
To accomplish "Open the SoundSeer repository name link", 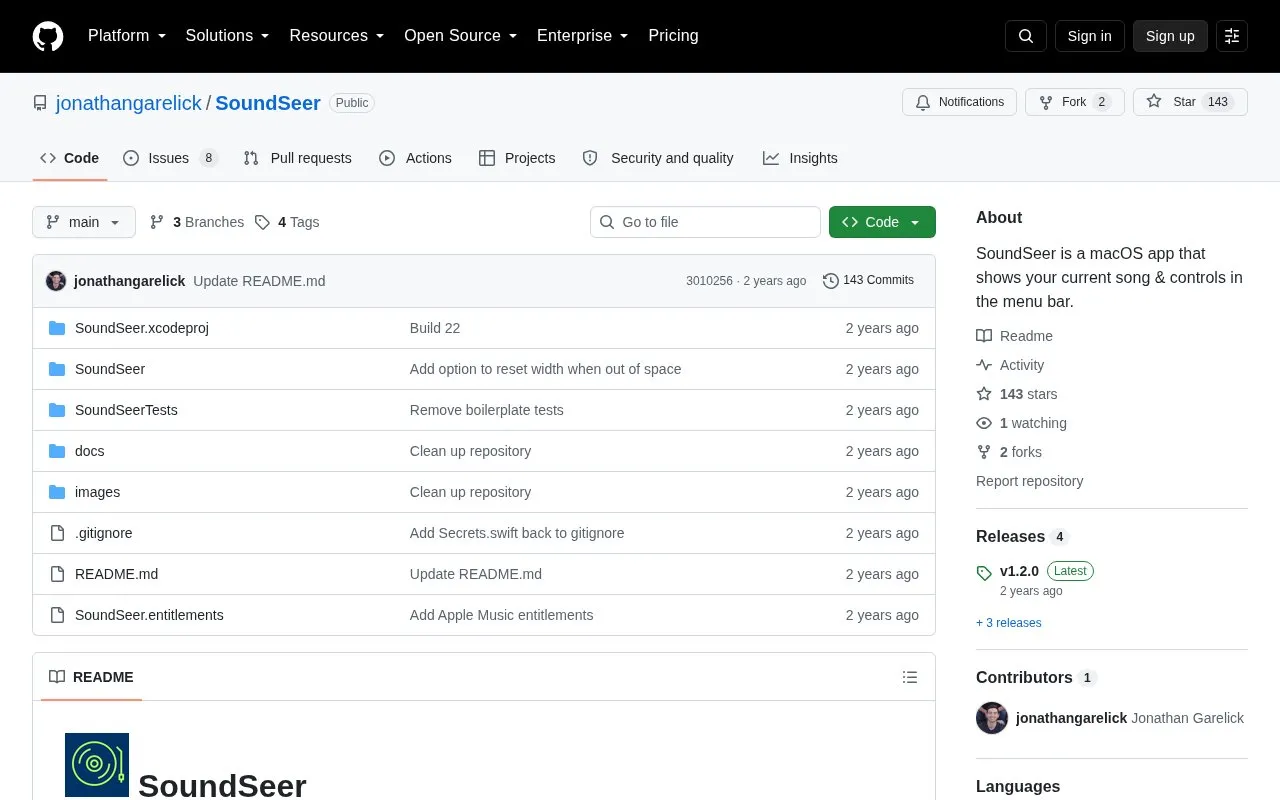I will pyautogui.click(x=268, y=103).
